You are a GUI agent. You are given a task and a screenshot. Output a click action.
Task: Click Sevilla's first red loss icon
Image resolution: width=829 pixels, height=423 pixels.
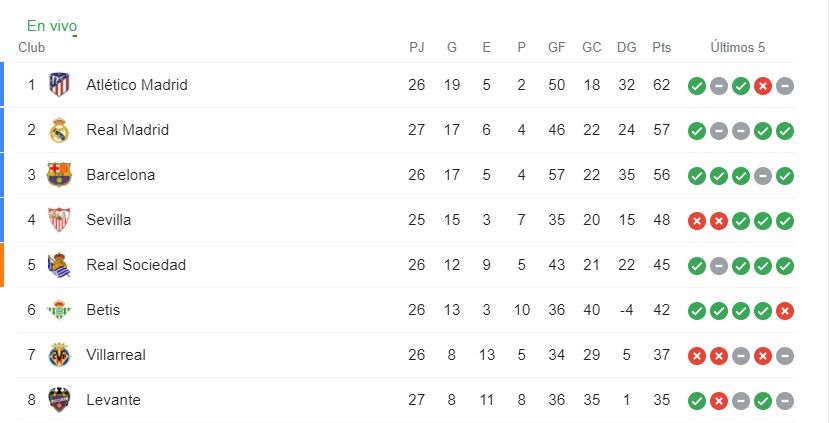pyautogui.click(x=697, y=221)
